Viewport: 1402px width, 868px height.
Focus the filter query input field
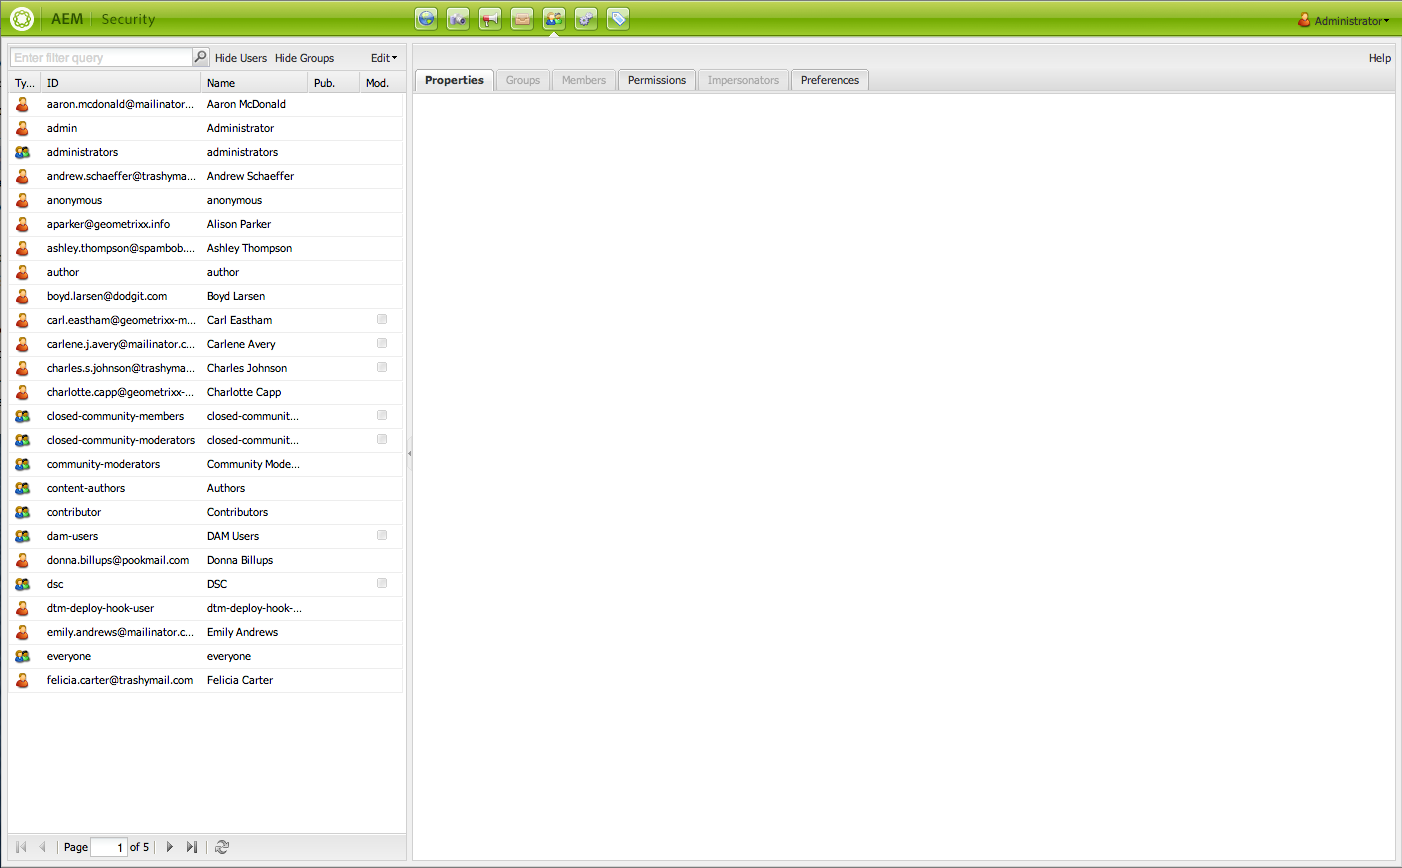click(x=101, y=58)
